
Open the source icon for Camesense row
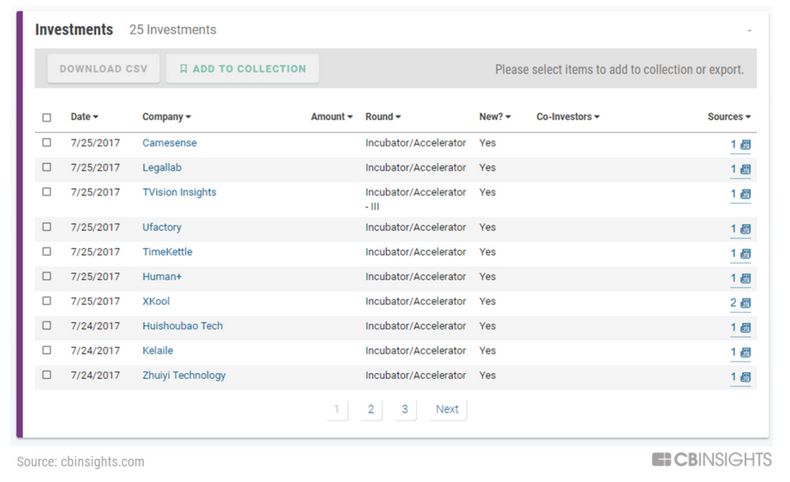pos(745,145)
